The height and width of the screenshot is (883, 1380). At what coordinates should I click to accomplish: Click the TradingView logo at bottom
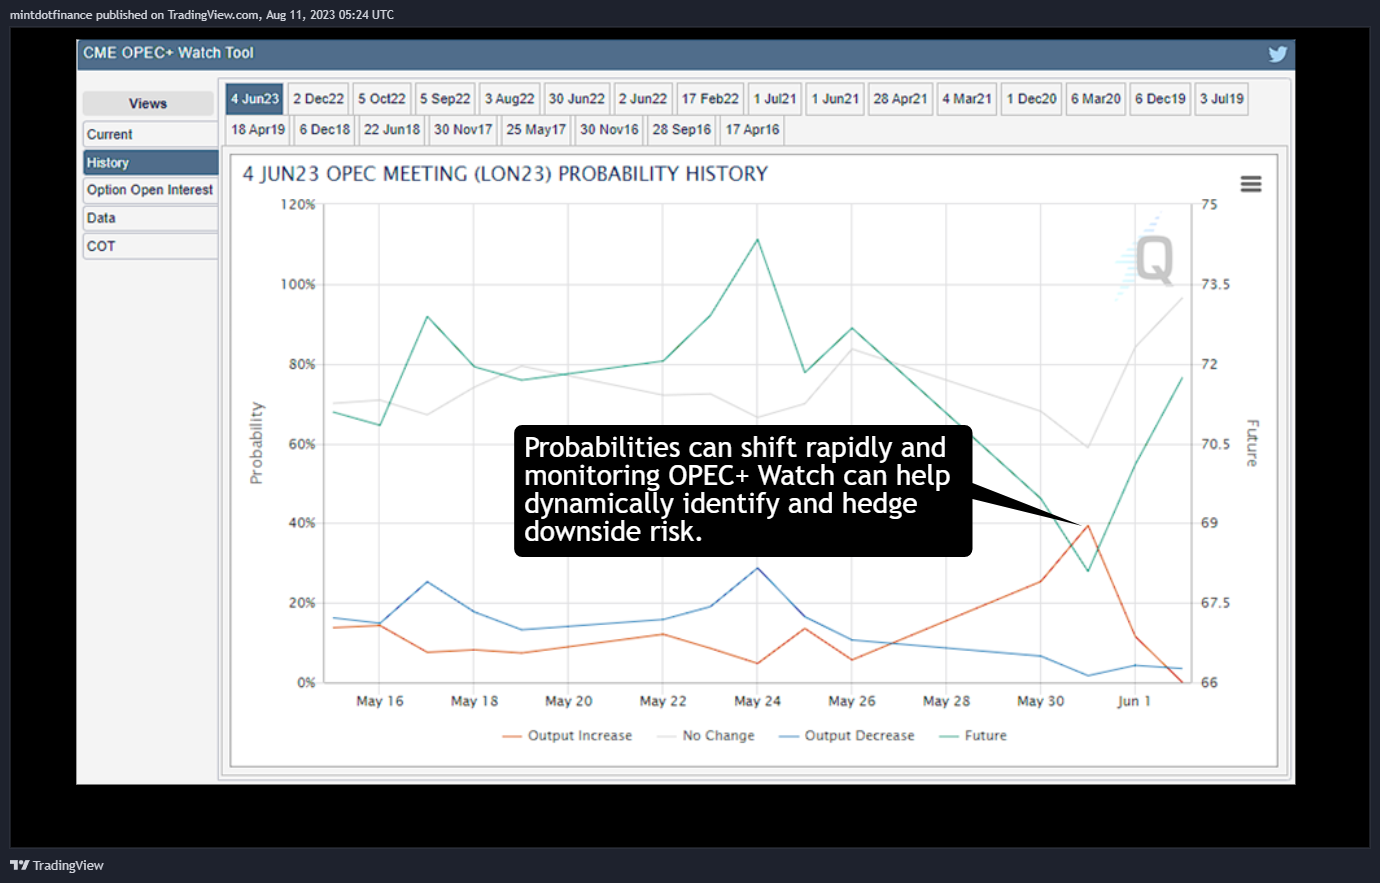click(x=57, y=865)
